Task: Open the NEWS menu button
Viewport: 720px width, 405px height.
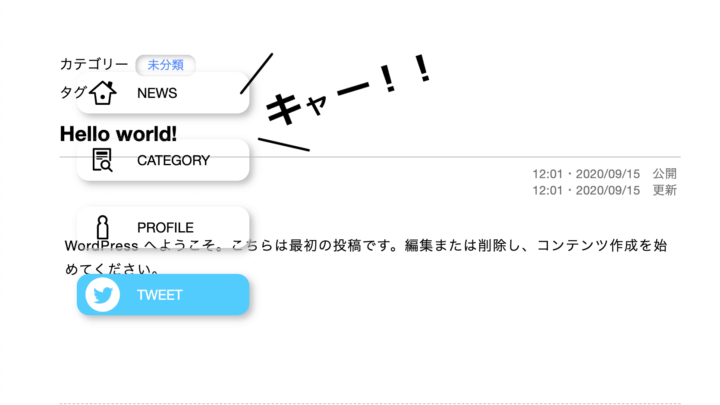Action: click(163, 93)
